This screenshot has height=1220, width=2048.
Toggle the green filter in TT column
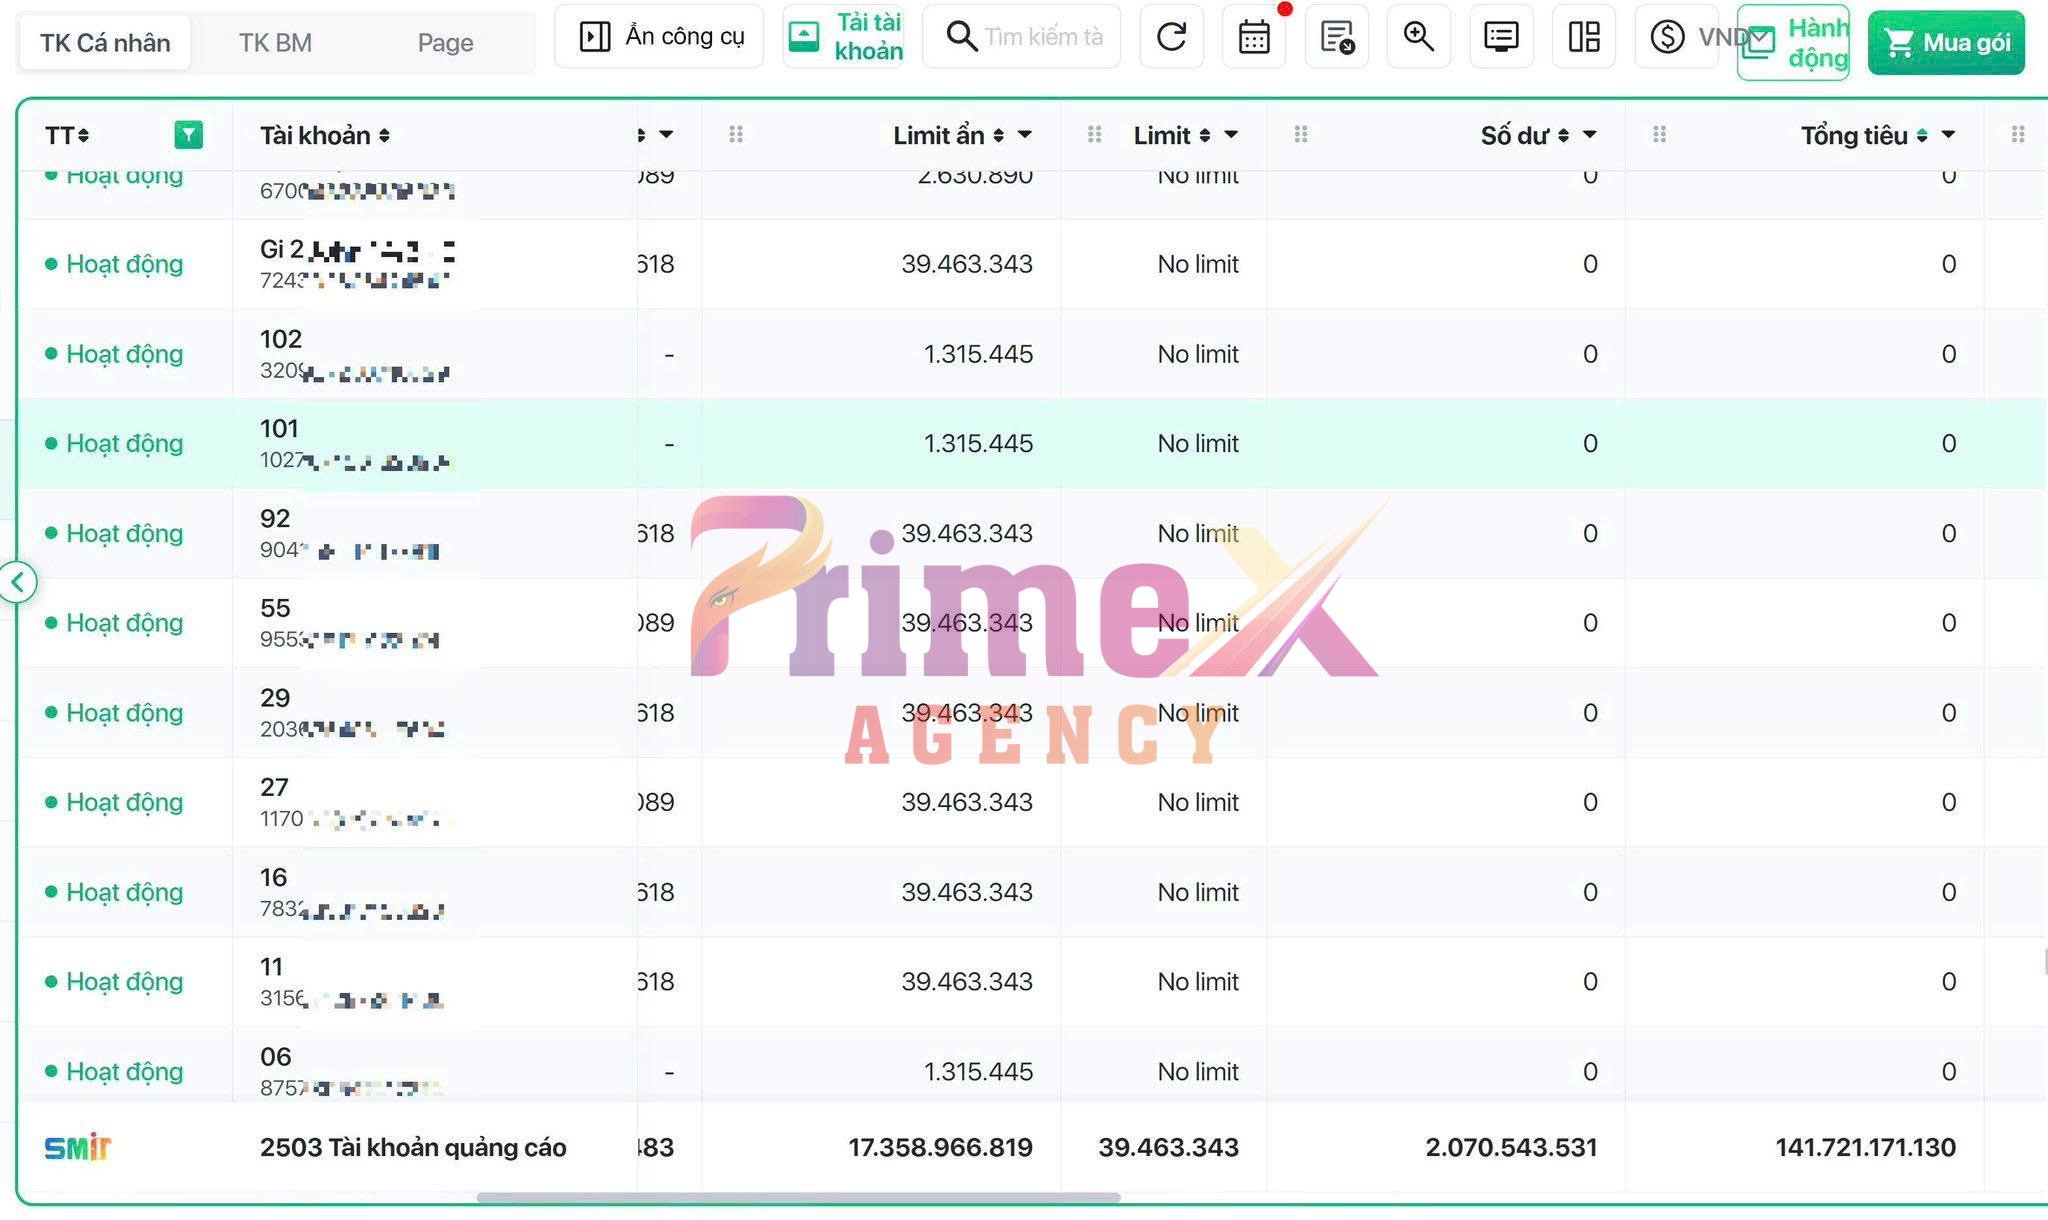point(188,135)
